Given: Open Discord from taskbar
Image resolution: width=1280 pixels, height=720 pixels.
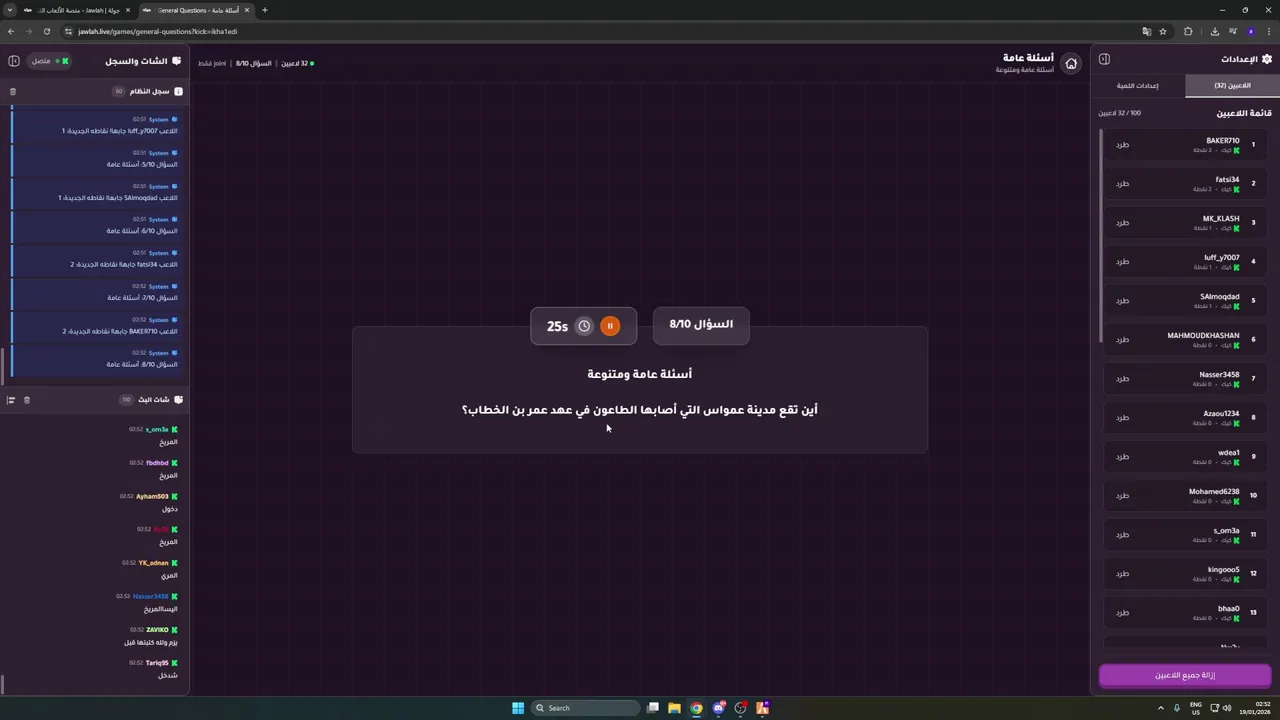Looking at the screenshot, I should tap(718, 708).
